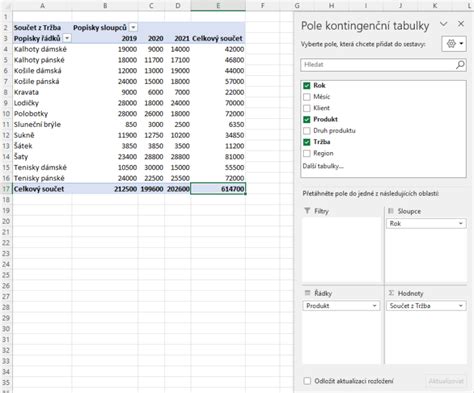Click the Aktualizovat button

(446, 381)
